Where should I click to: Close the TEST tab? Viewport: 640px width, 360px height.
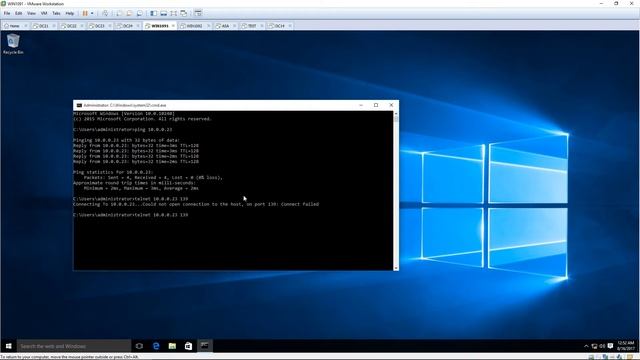262,26
